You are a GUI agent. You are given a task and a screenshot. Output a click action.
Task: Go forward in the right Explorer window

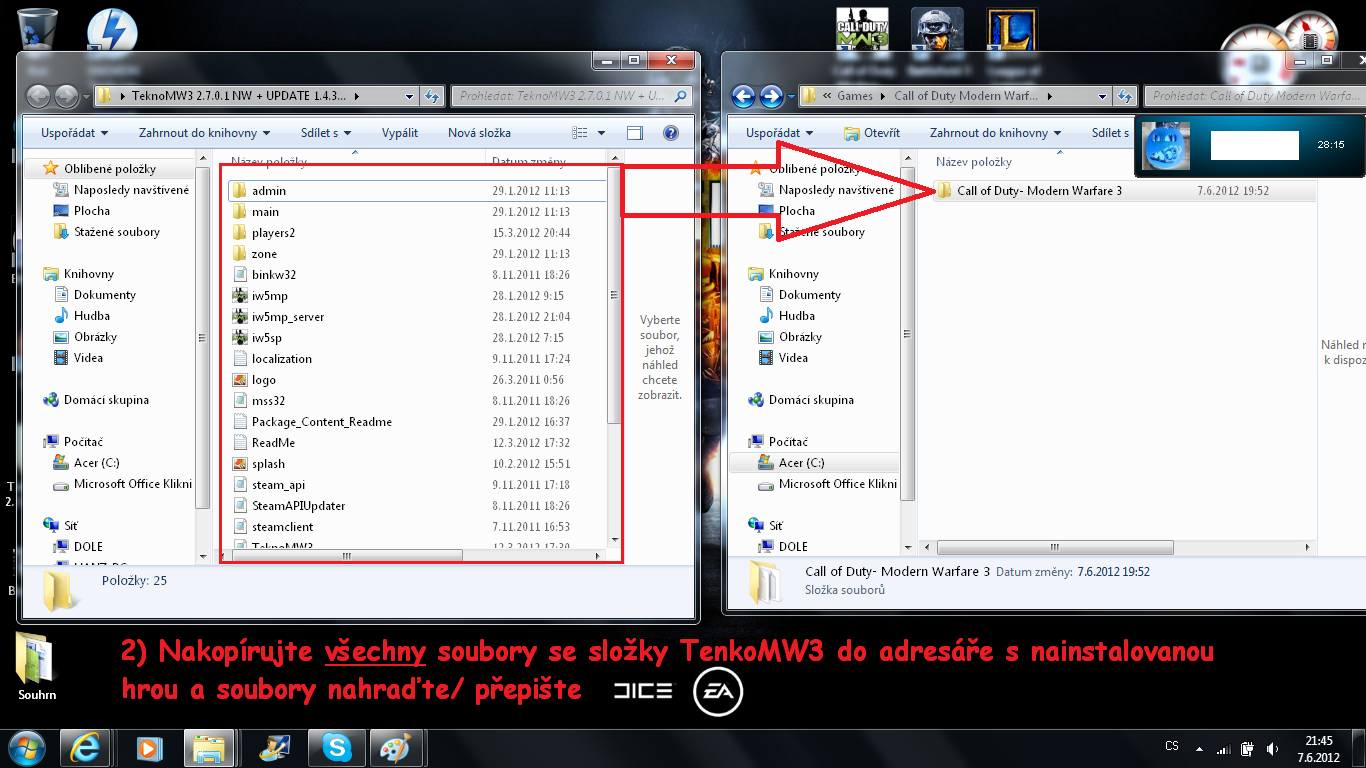771,96
